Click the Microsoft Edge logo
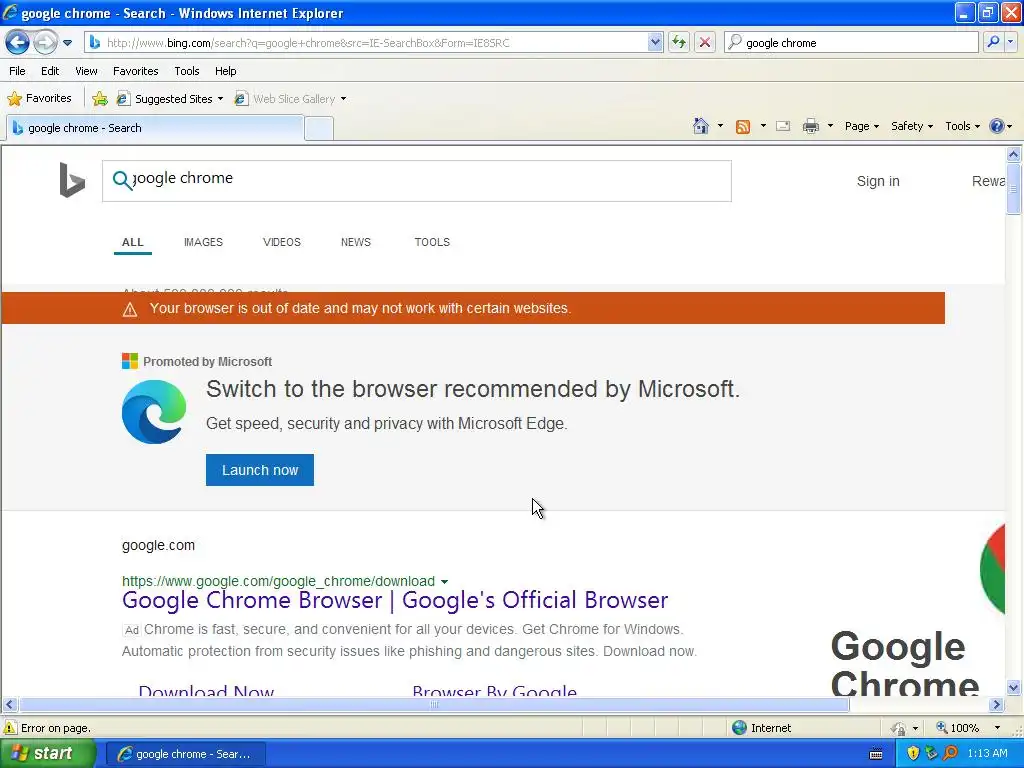This screenshot has width=1024, height=768. (154, 412)
